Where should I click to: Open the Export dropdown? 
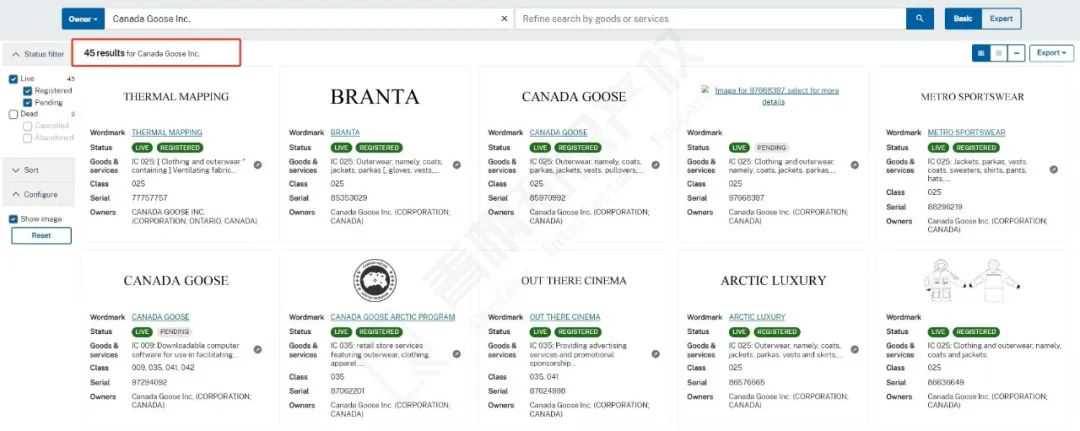coord(1052,53)
